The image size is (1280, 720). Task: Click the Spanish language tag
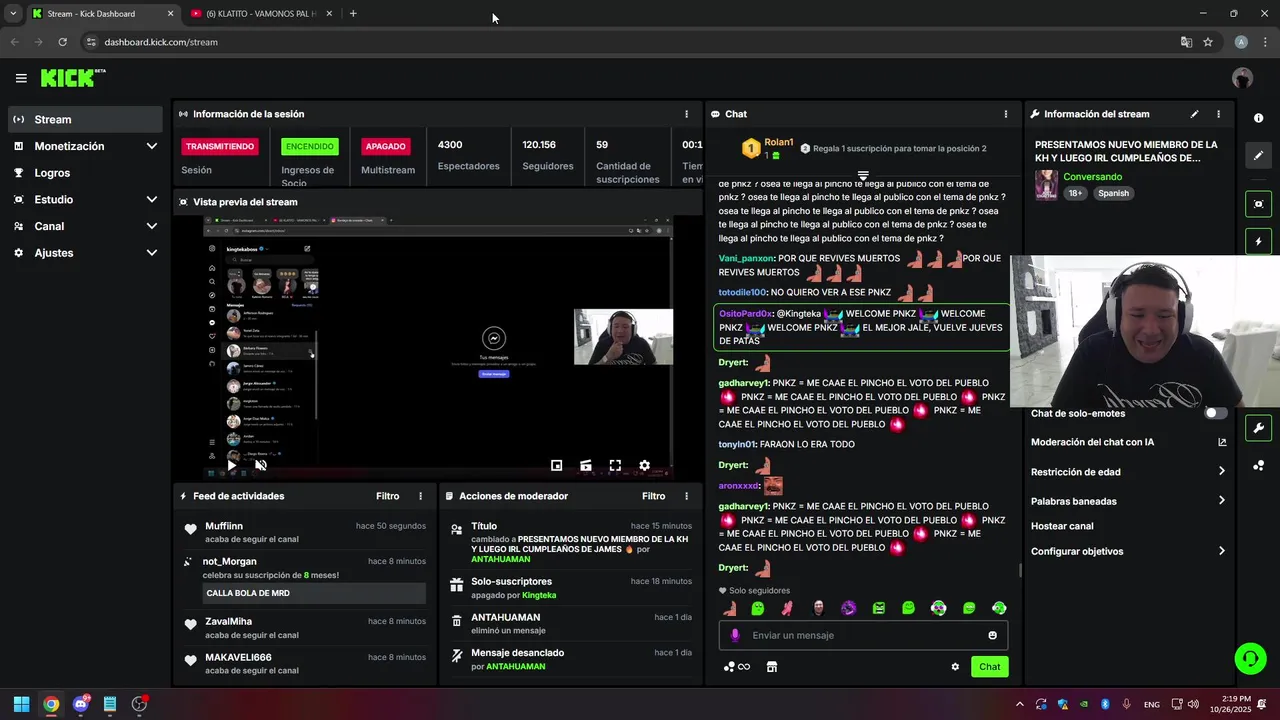[1113, 193]
